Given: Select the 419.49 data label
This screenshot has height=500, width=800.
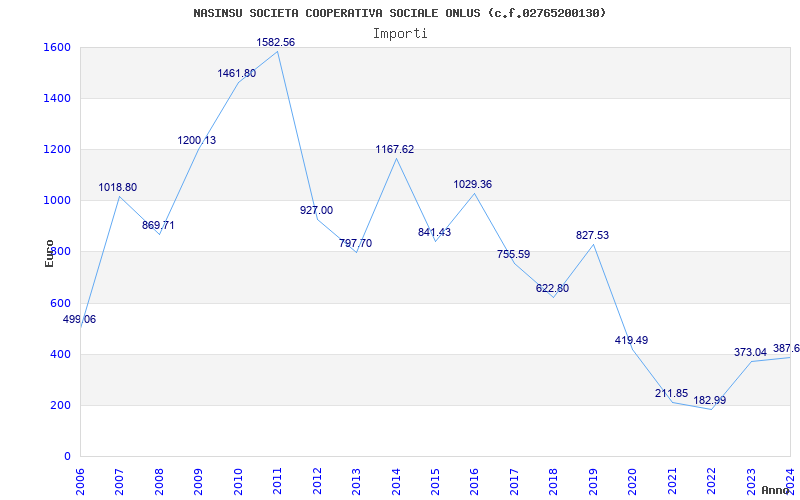Looking at the screenshot, I should pyautogui.click(x=632, y=340).
